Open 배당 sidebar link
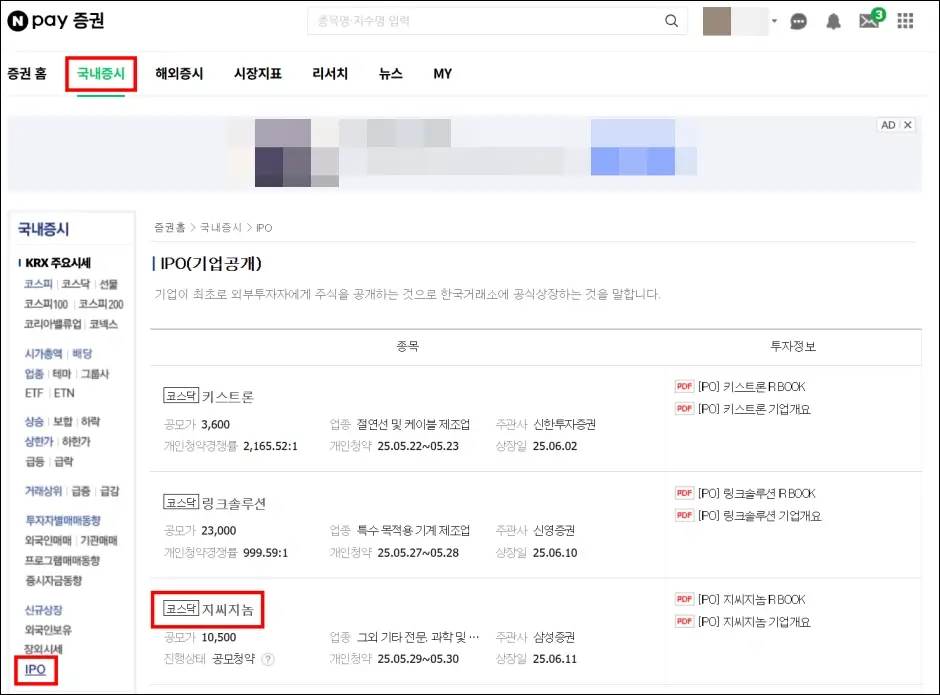The height and width of the screenshot is (695, 940). click(82, 354)
